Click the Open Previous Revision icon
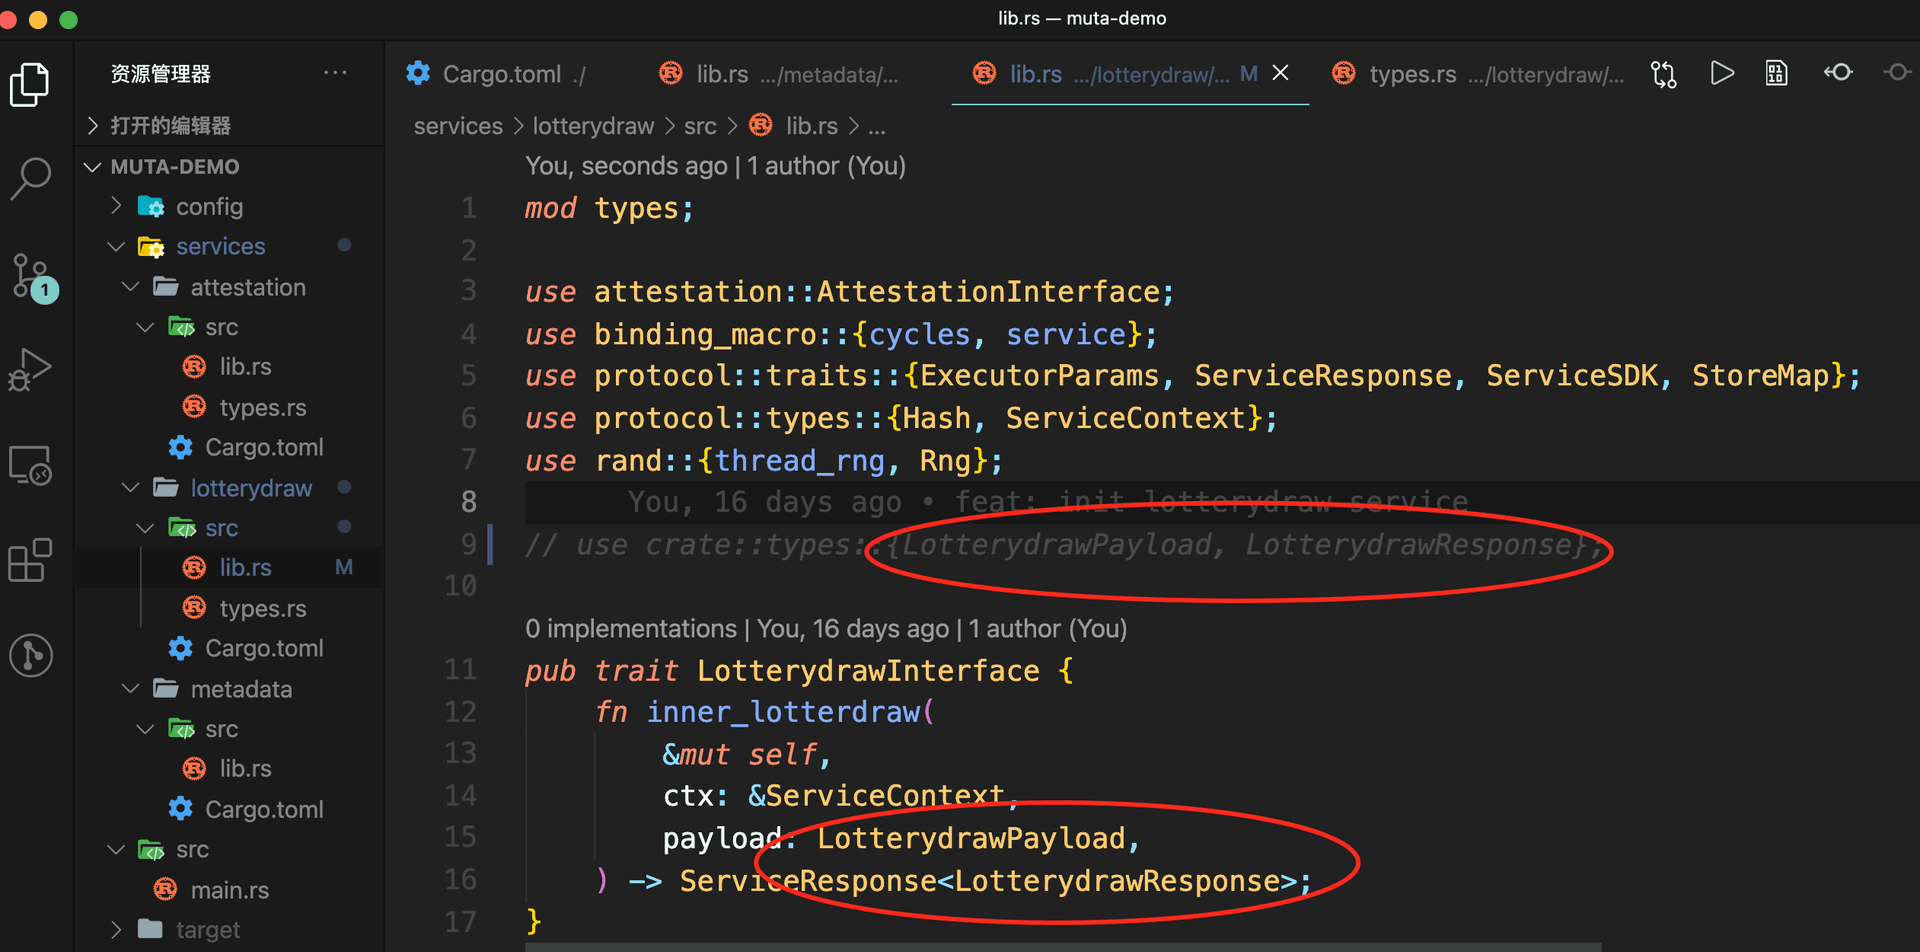 (1838, 72)
